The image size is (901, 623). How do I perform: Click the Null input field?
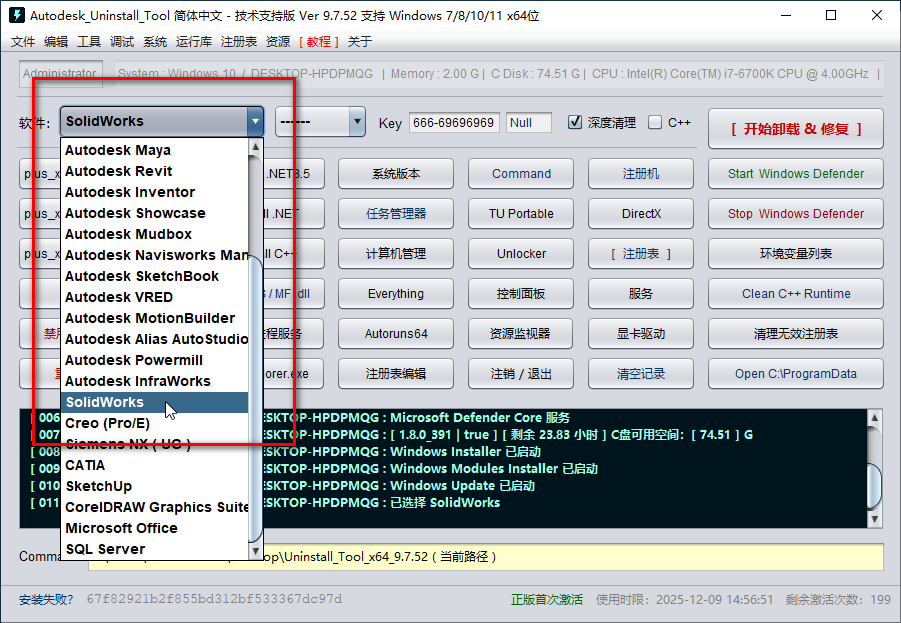(x=529, y=122)
